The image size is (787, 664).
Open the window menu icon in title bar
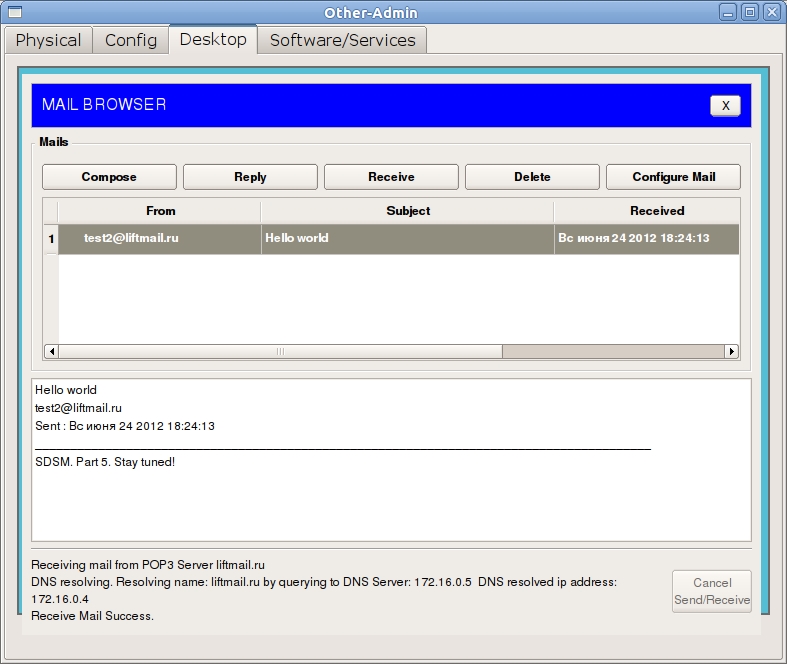[x=13, y=13]
